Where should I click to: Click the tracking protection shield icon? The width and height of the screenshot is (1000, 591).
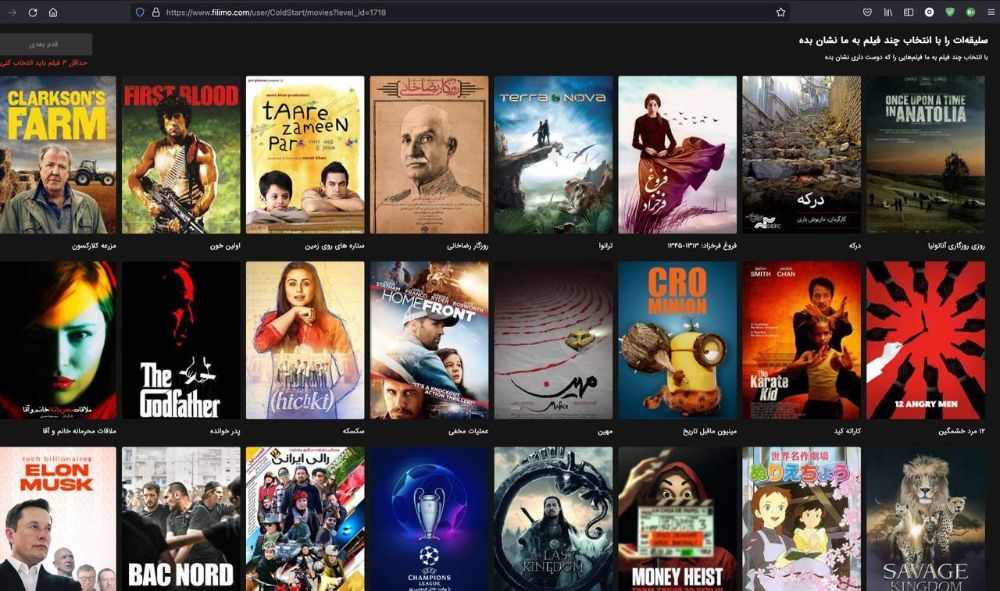point(140,12)
